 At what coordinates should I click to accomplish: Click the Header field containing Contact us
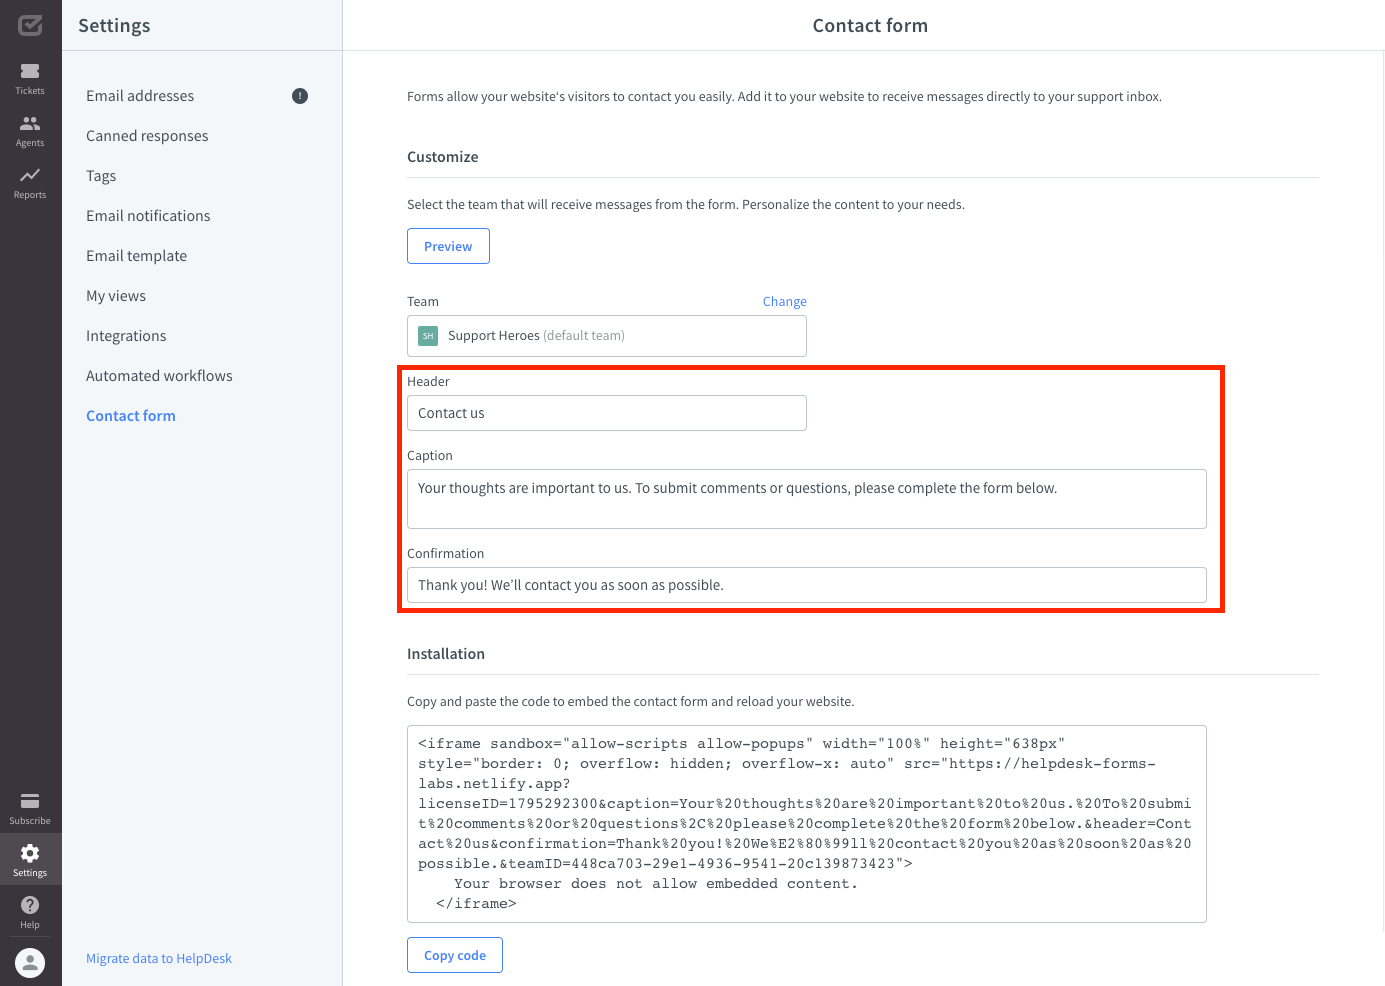607,413
